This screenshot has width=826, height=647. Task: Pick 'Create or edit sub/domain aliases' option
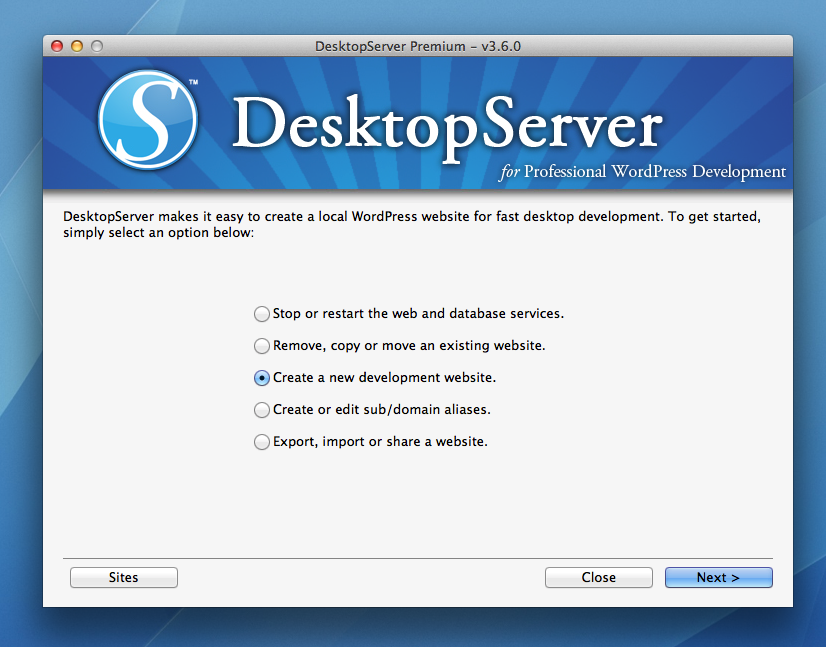(262, 410)
